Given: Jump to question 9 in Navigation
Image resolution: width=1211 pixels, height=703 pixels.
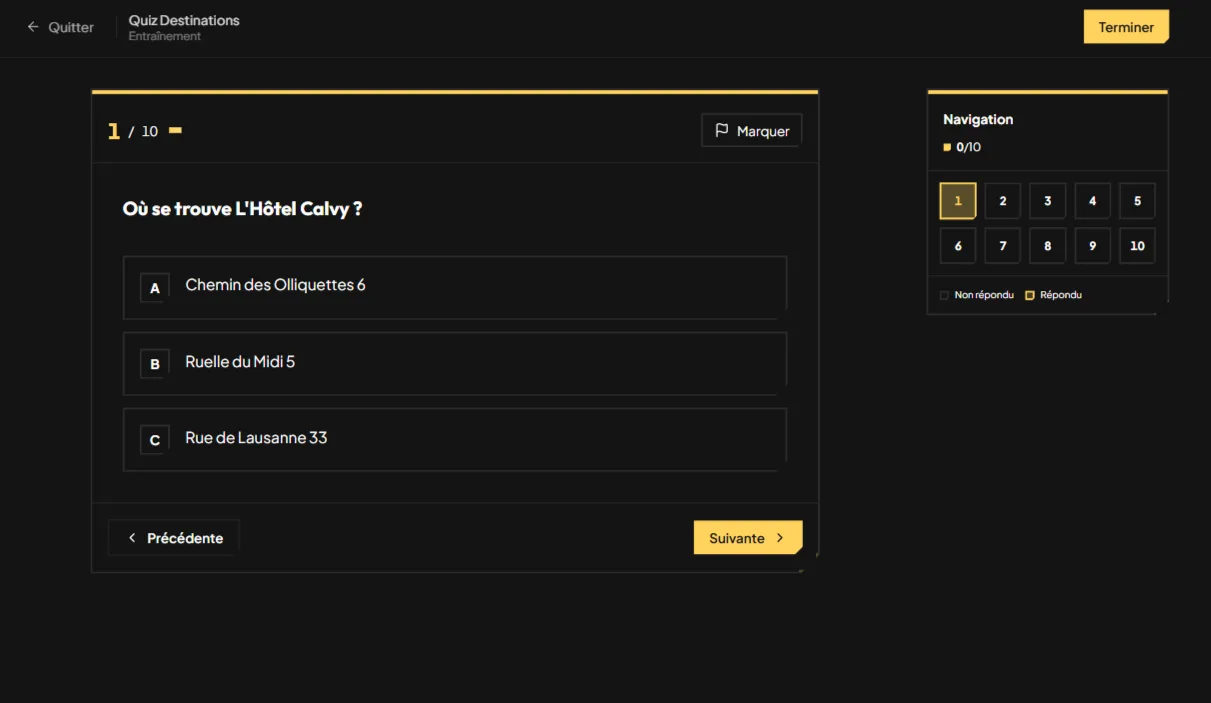Looking at the screenshot, I should [x=1093, y=246].
